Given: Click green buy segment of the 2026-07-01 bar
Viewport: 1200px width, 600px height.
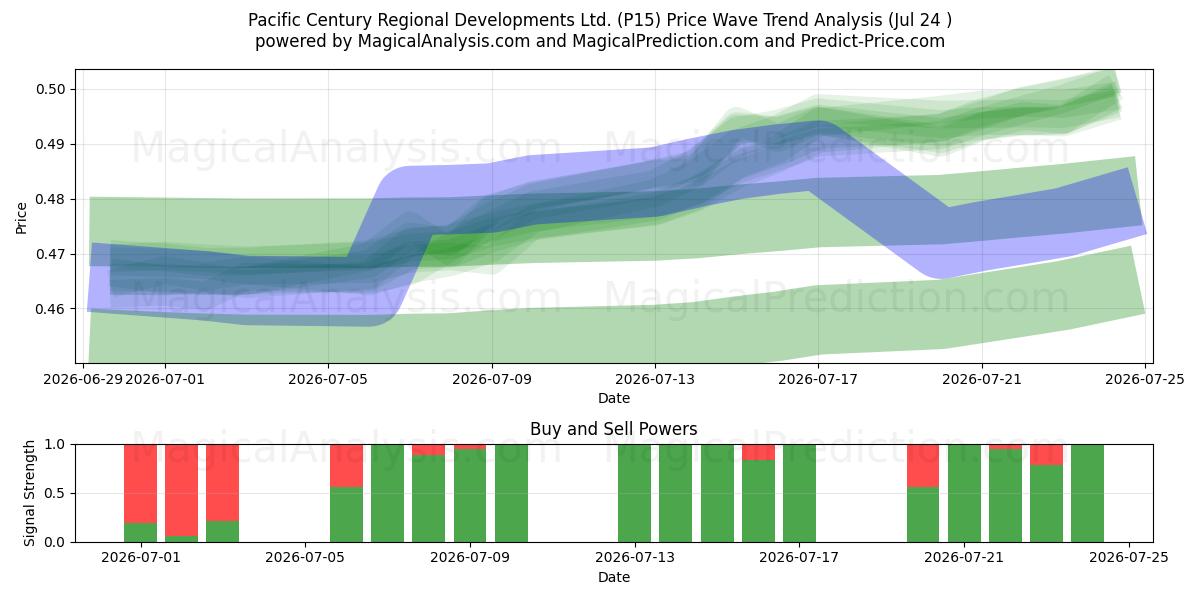Looking at the screenshot, I should click(x=141, y=533).
